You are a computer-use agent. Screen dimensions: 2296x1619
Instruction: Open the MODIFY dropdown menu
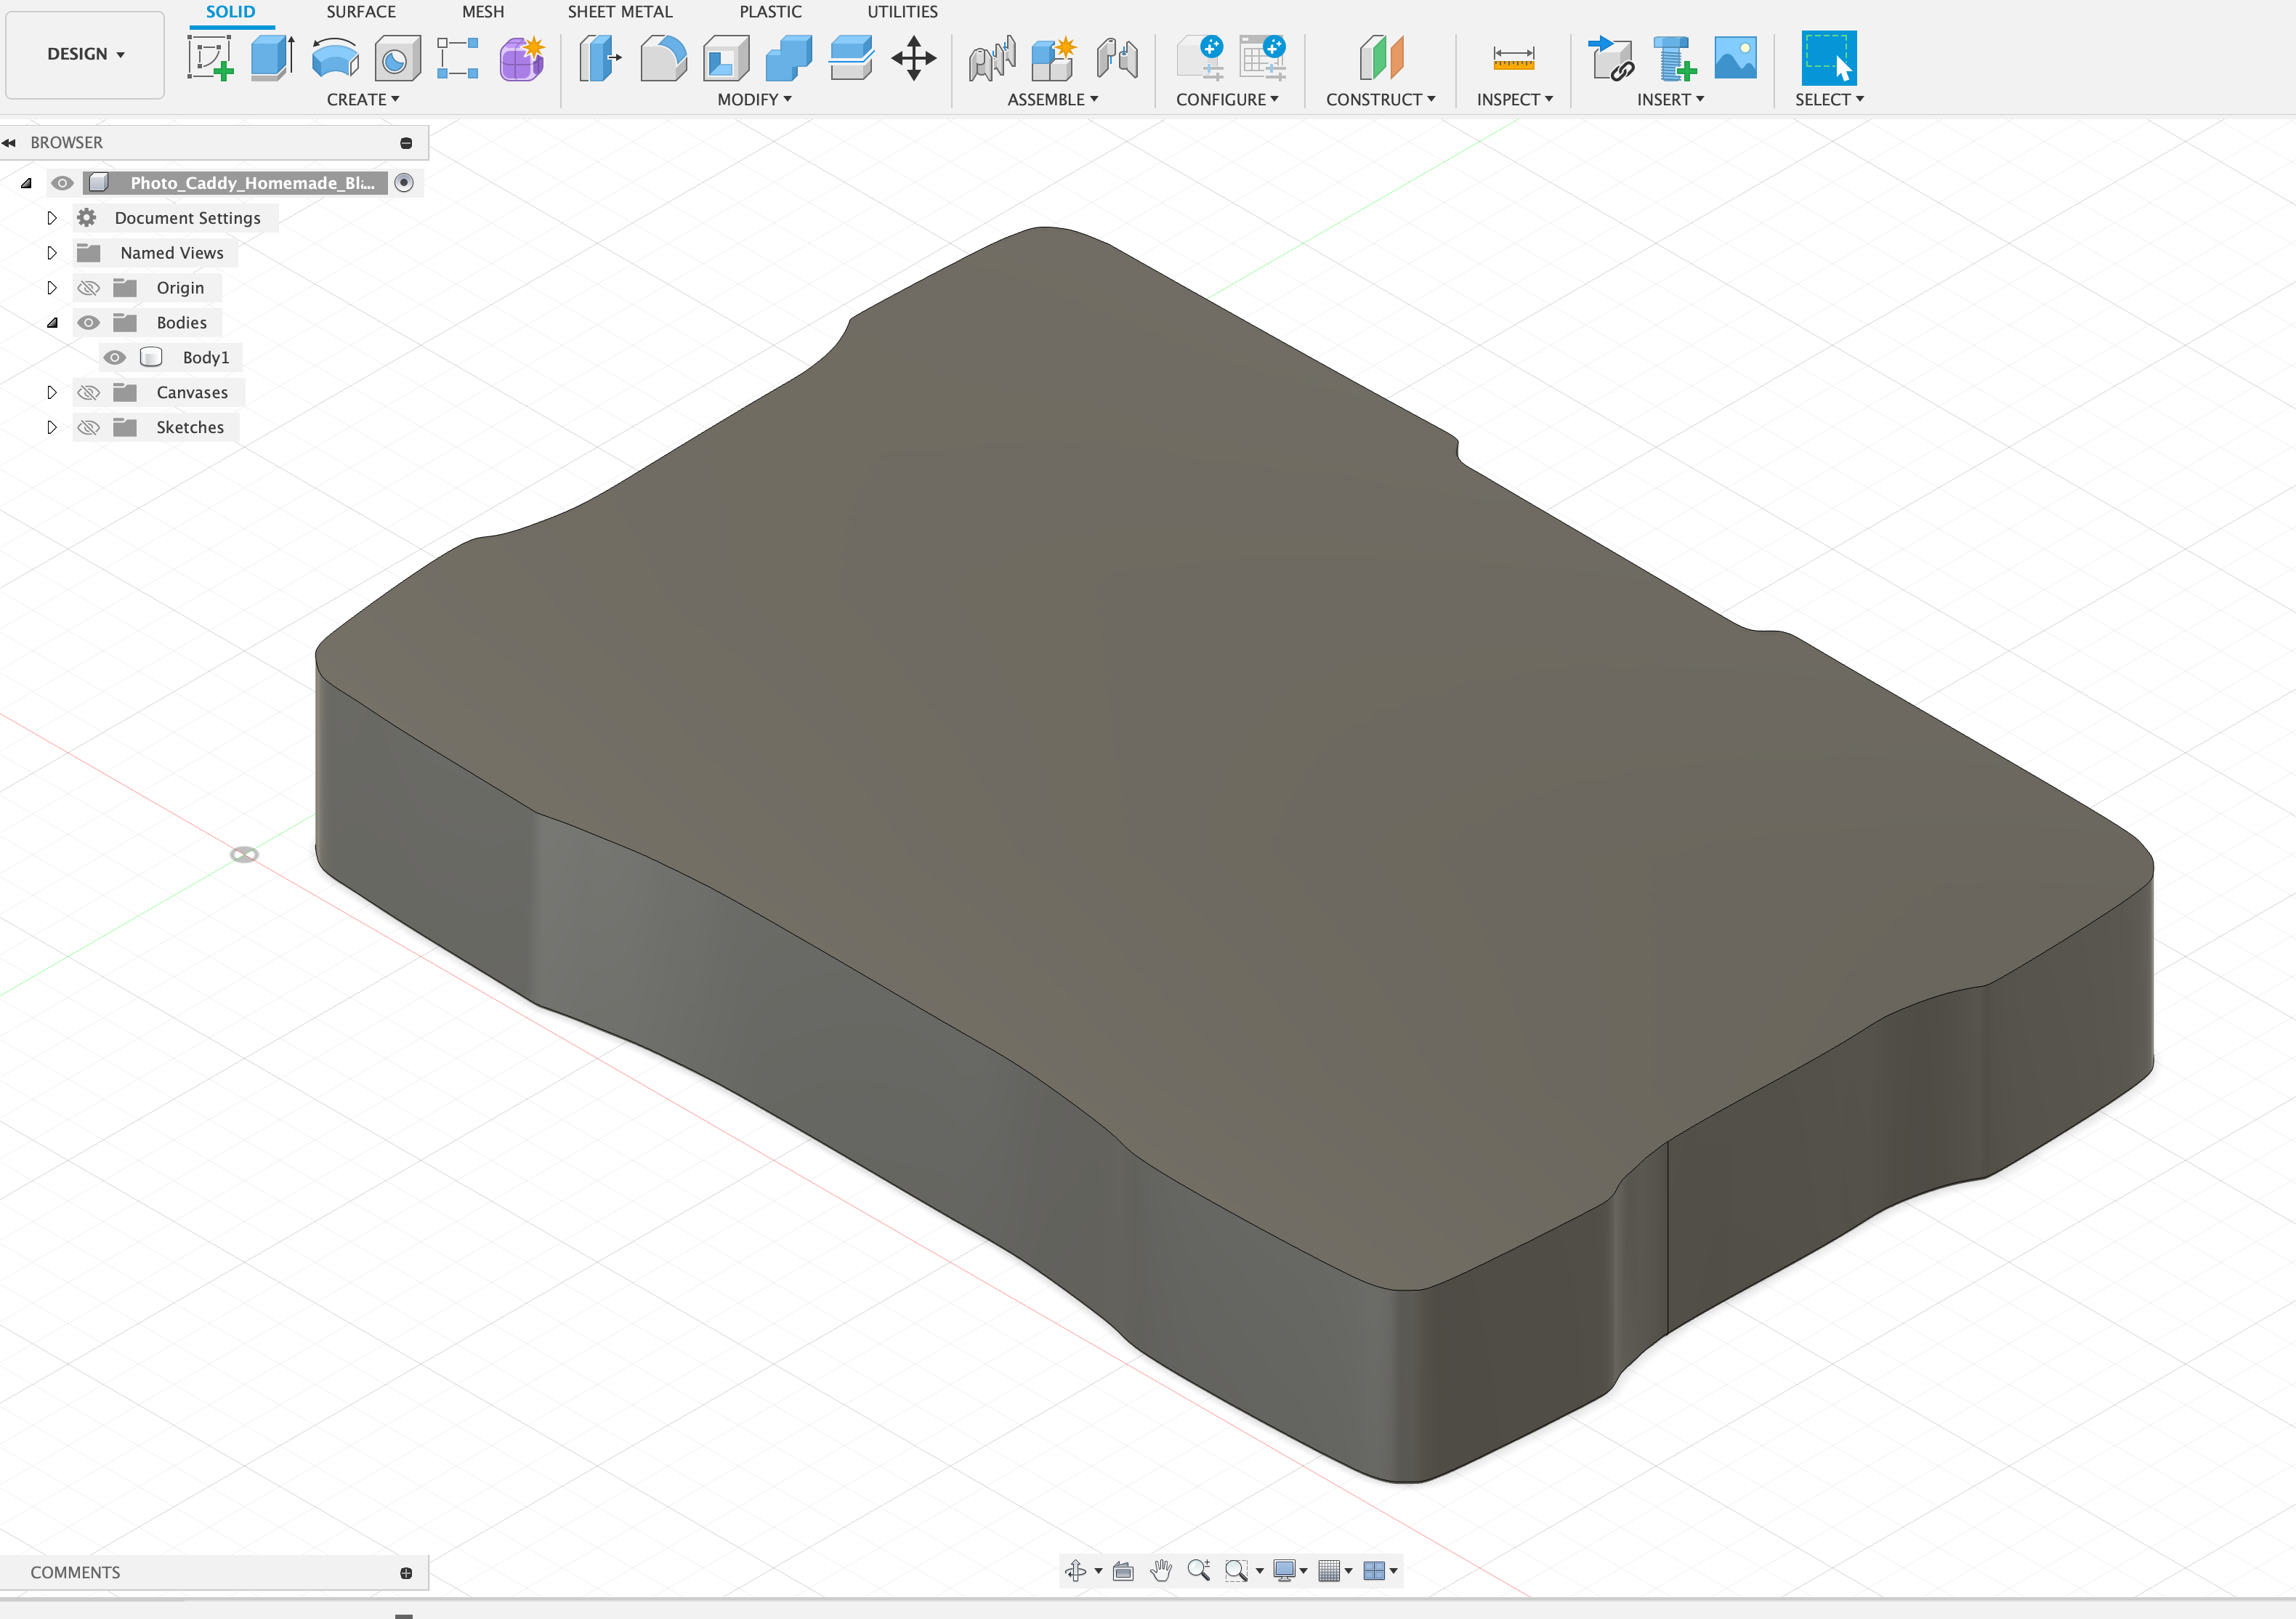point(754,100)
